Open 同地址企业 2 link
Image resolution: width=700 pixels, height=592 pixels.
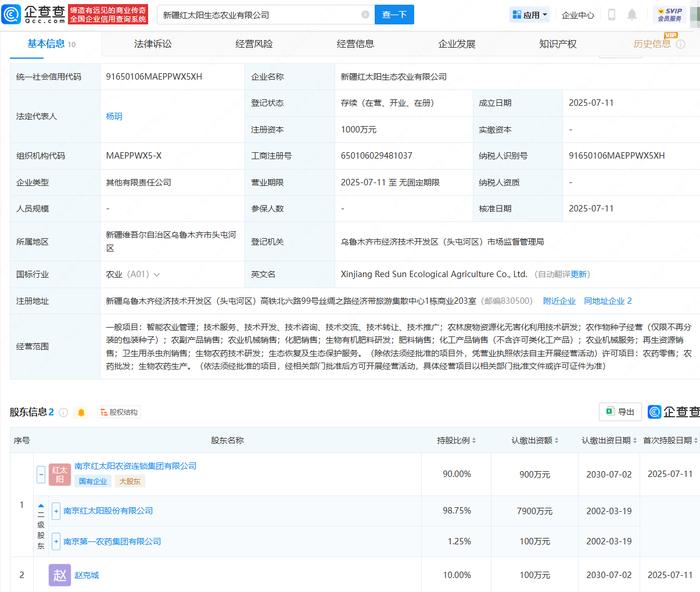608,301
